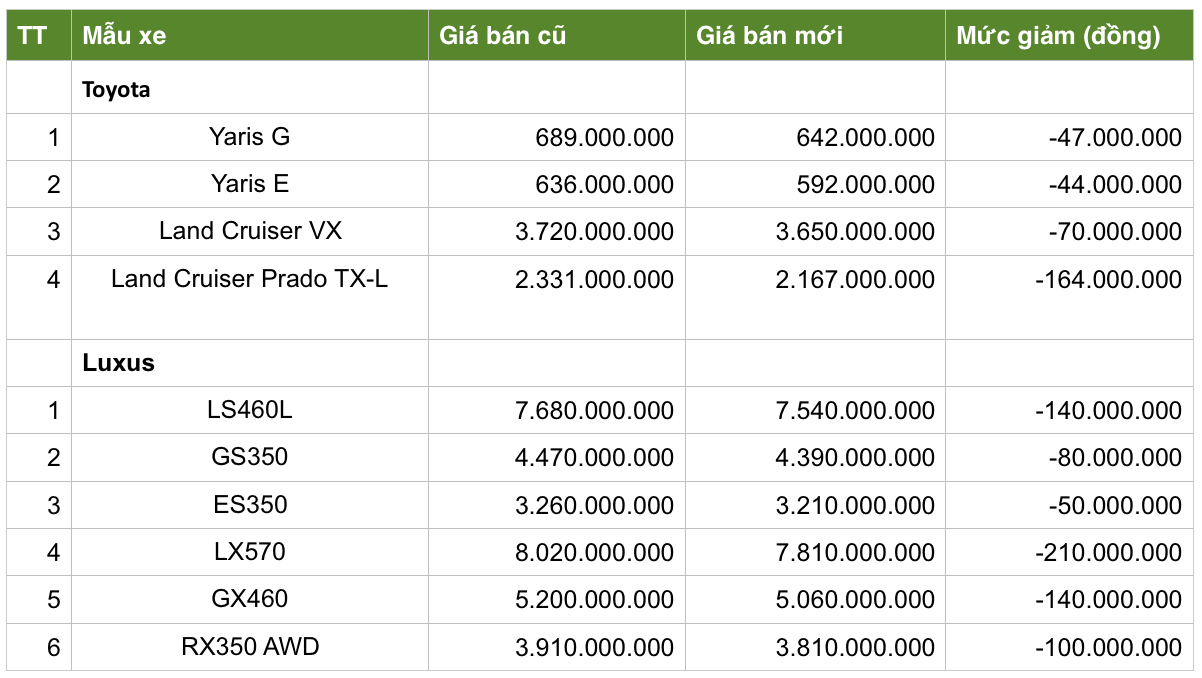
Task: Select the Toyota group heading cell
Action: (x=116, y=89)
